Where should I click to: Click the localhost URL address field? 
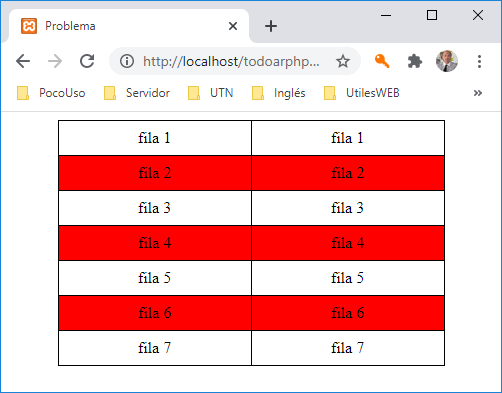point(231,61)
